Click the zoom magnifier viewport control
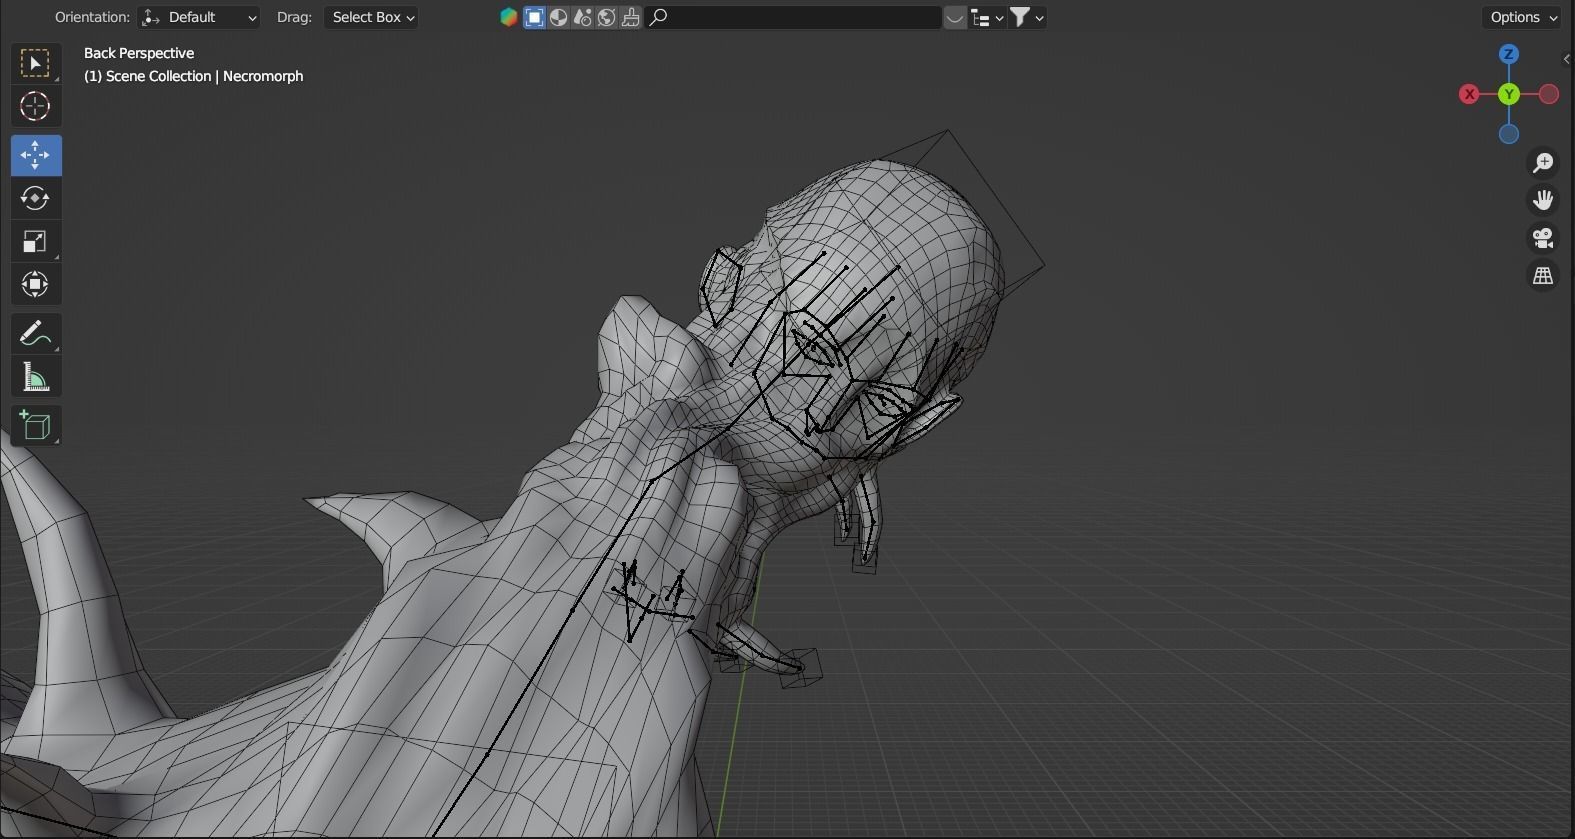The image size is (1575, 839). coord(1543,162)
